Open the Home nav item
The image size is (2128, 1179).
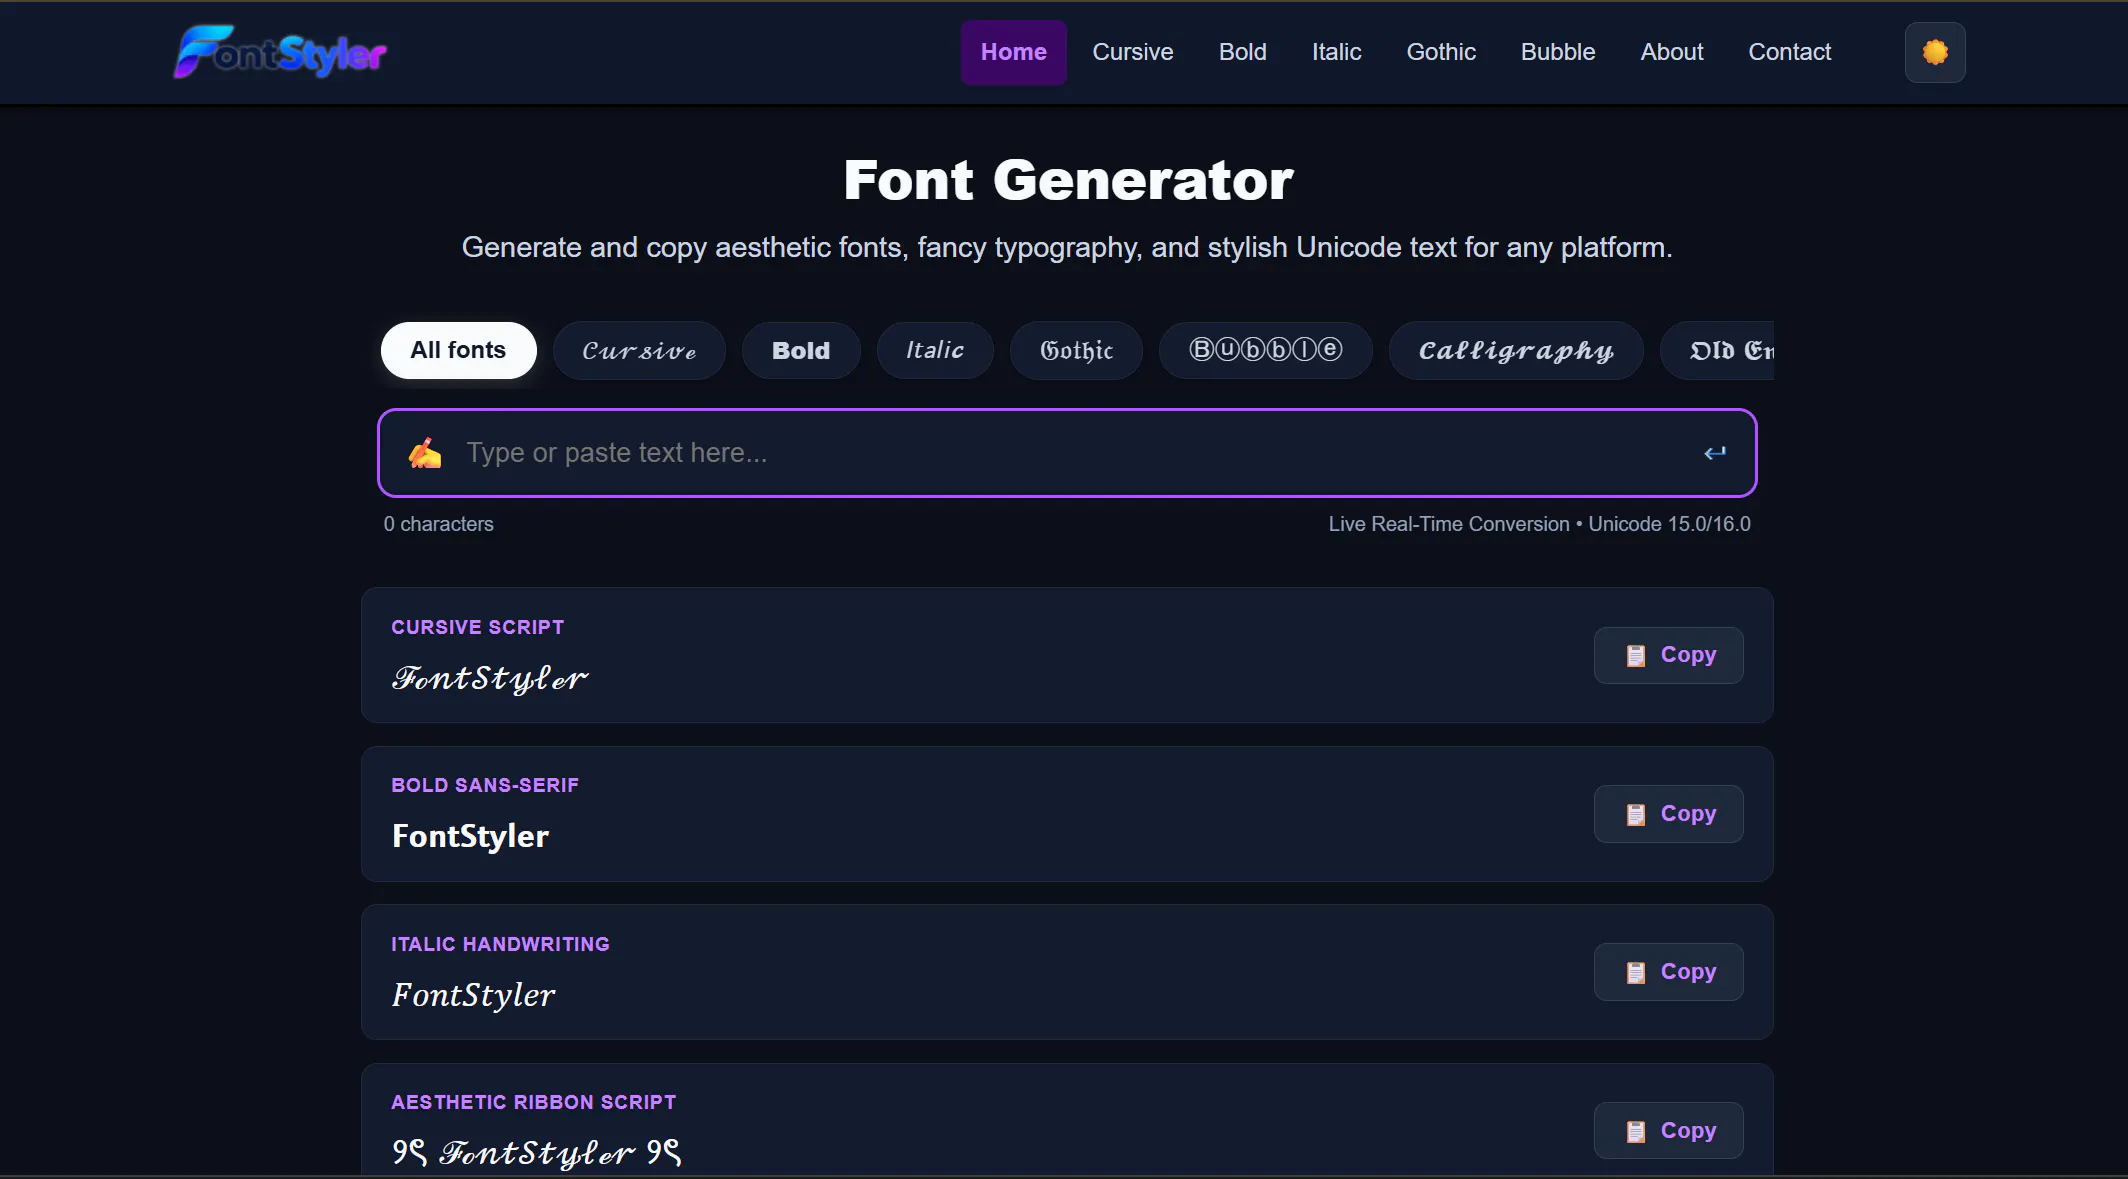(x=1013, y=52)
